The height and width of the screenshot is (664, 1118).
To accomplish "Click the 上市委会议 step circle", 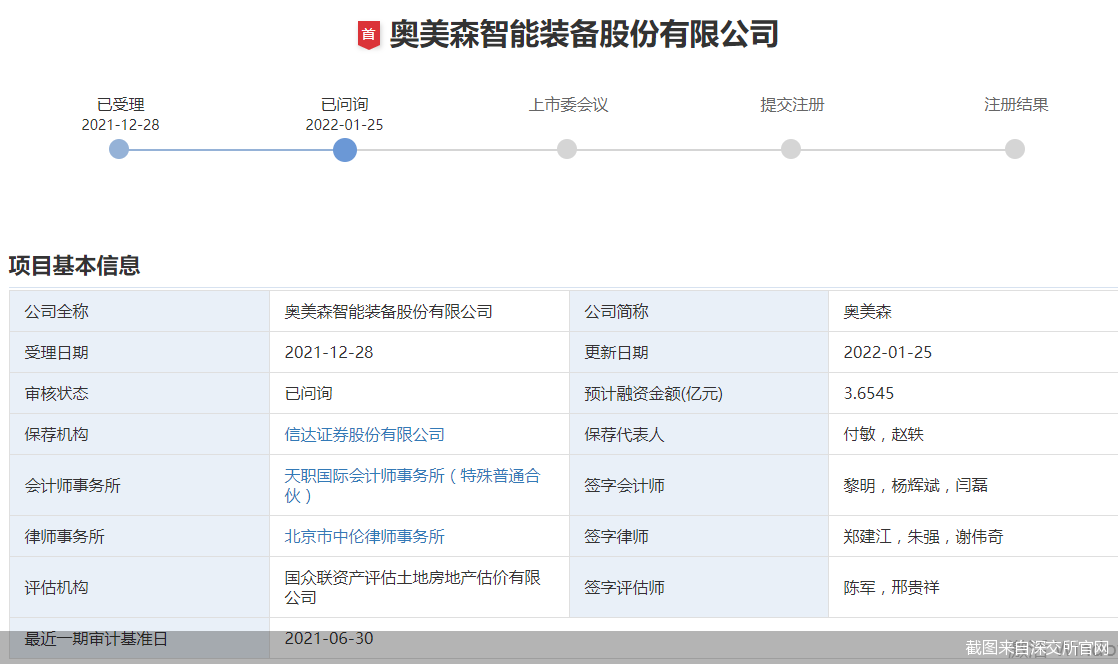I will 567,149.
